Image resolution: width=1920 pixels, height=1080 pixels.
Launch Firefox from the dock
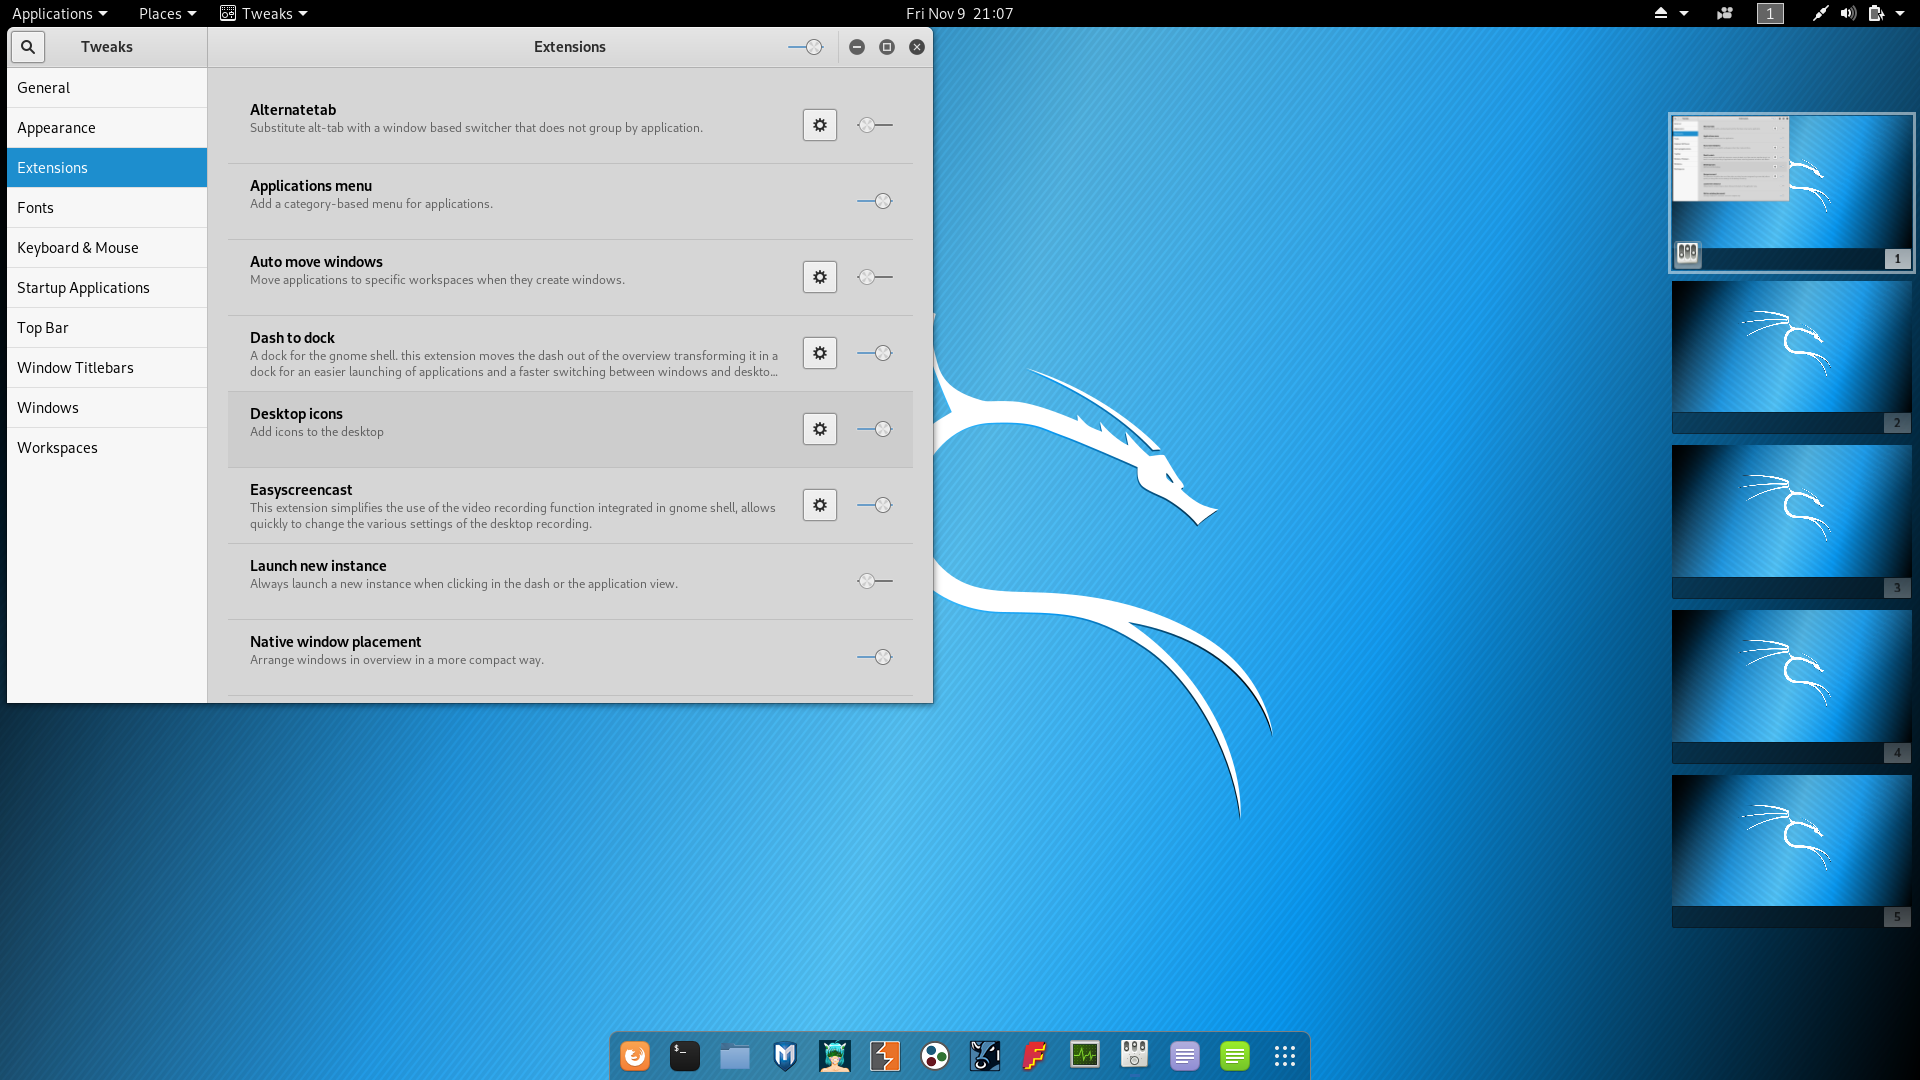tap(635, 1056)
